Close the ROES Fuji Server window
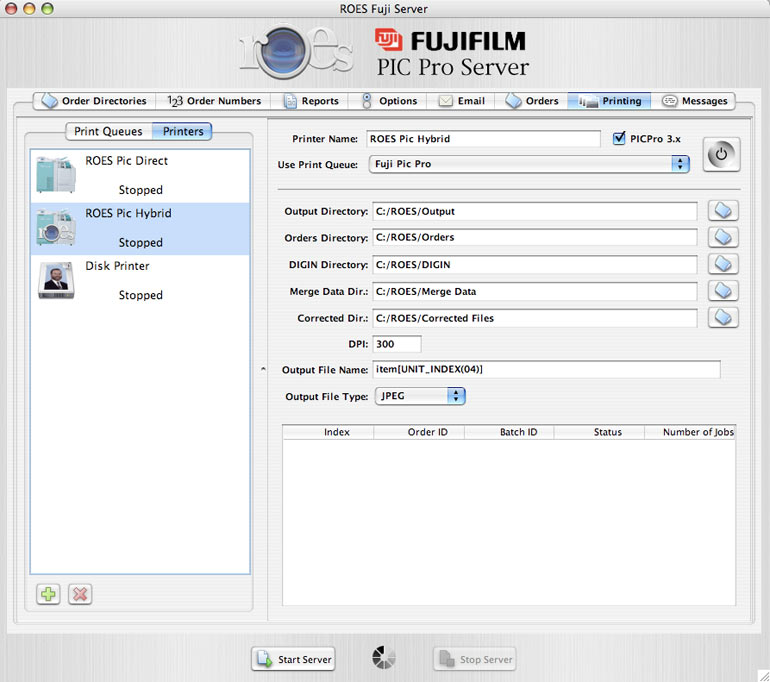This screenshot has height=682, width=770. coord(11,8)
